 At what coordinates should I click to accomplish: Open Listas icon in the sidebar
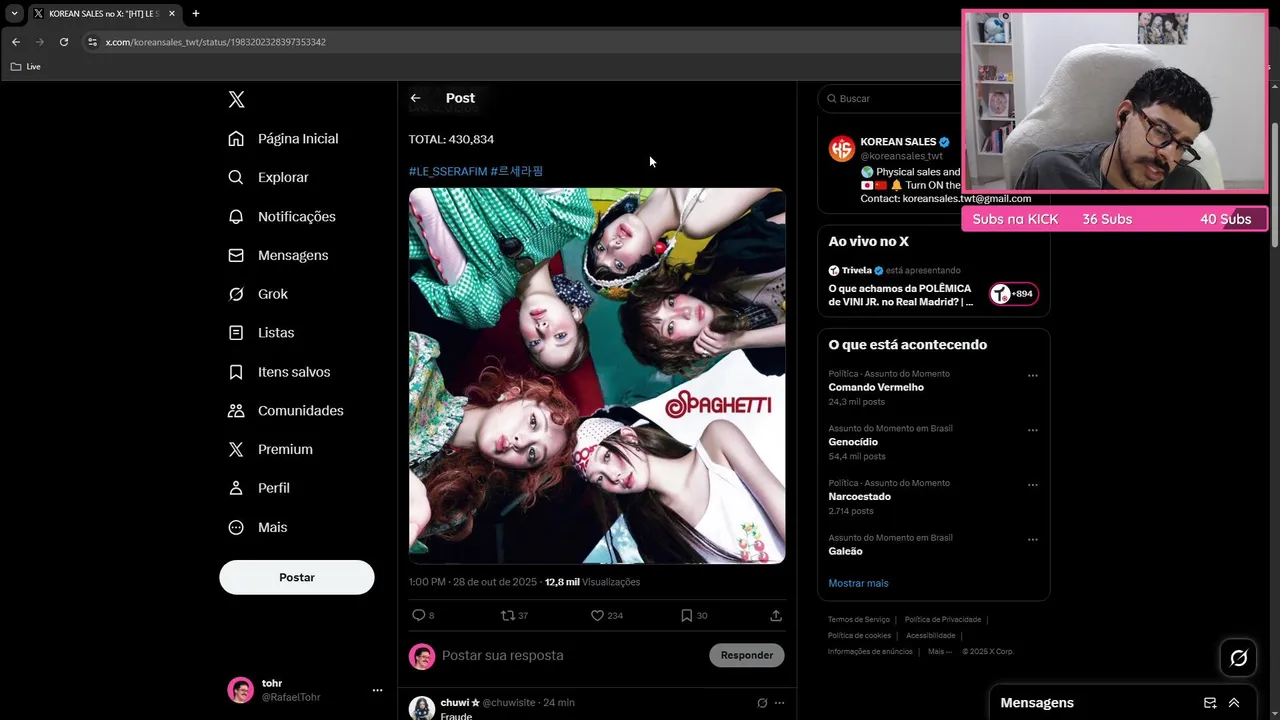236,332
